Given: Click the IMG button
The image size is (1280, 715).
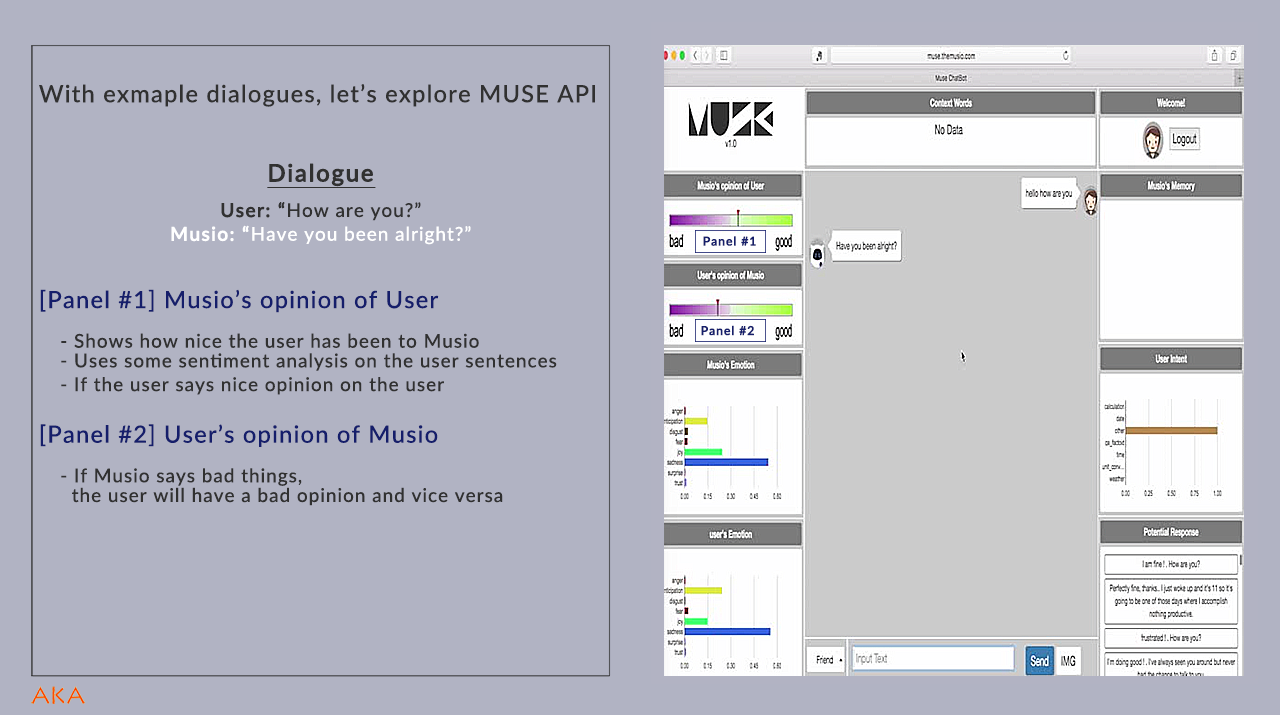Looking at the screenshot, I should click(1068, 660).
